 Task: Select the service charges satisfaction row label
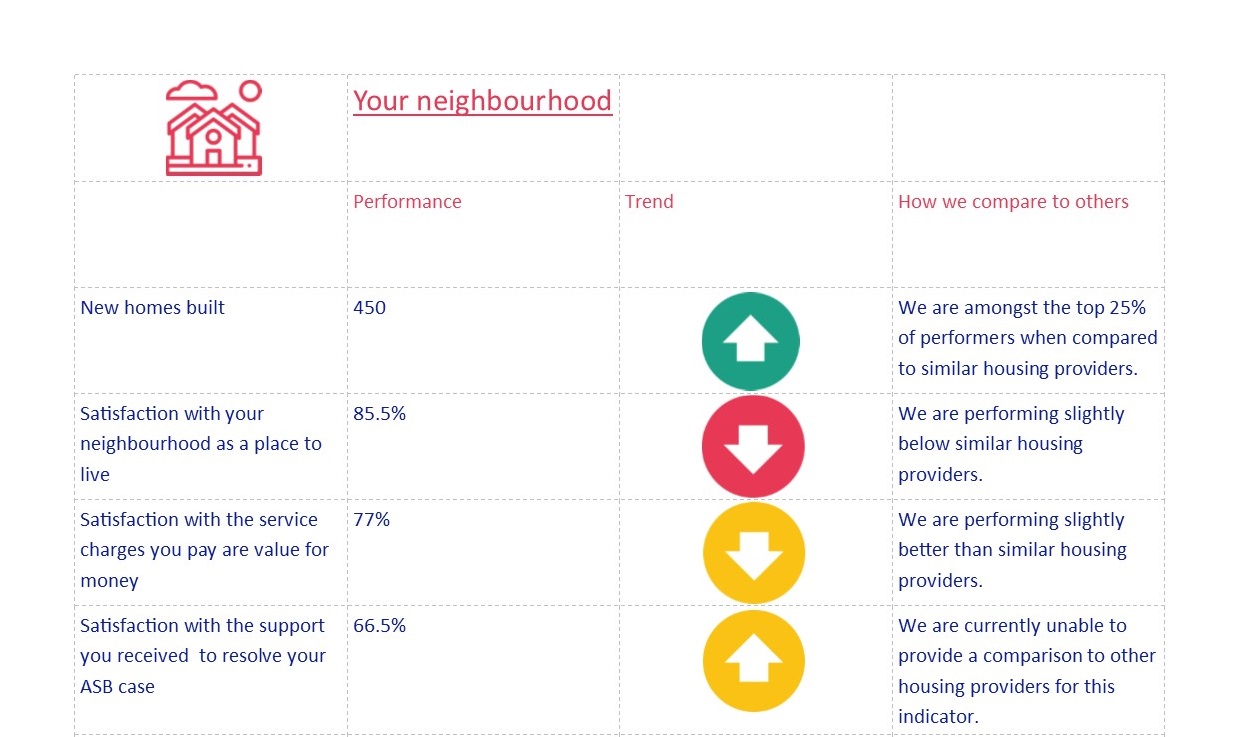point(204,550)
